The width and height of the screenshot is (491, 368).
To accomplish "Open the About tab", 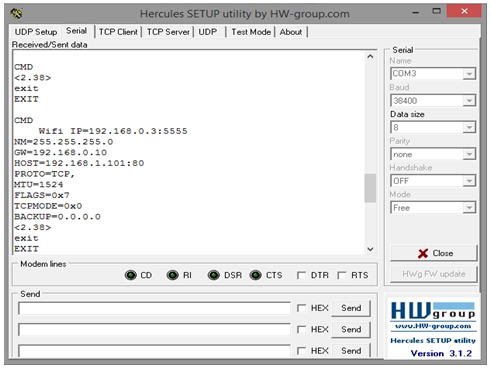I will [291, 32].
